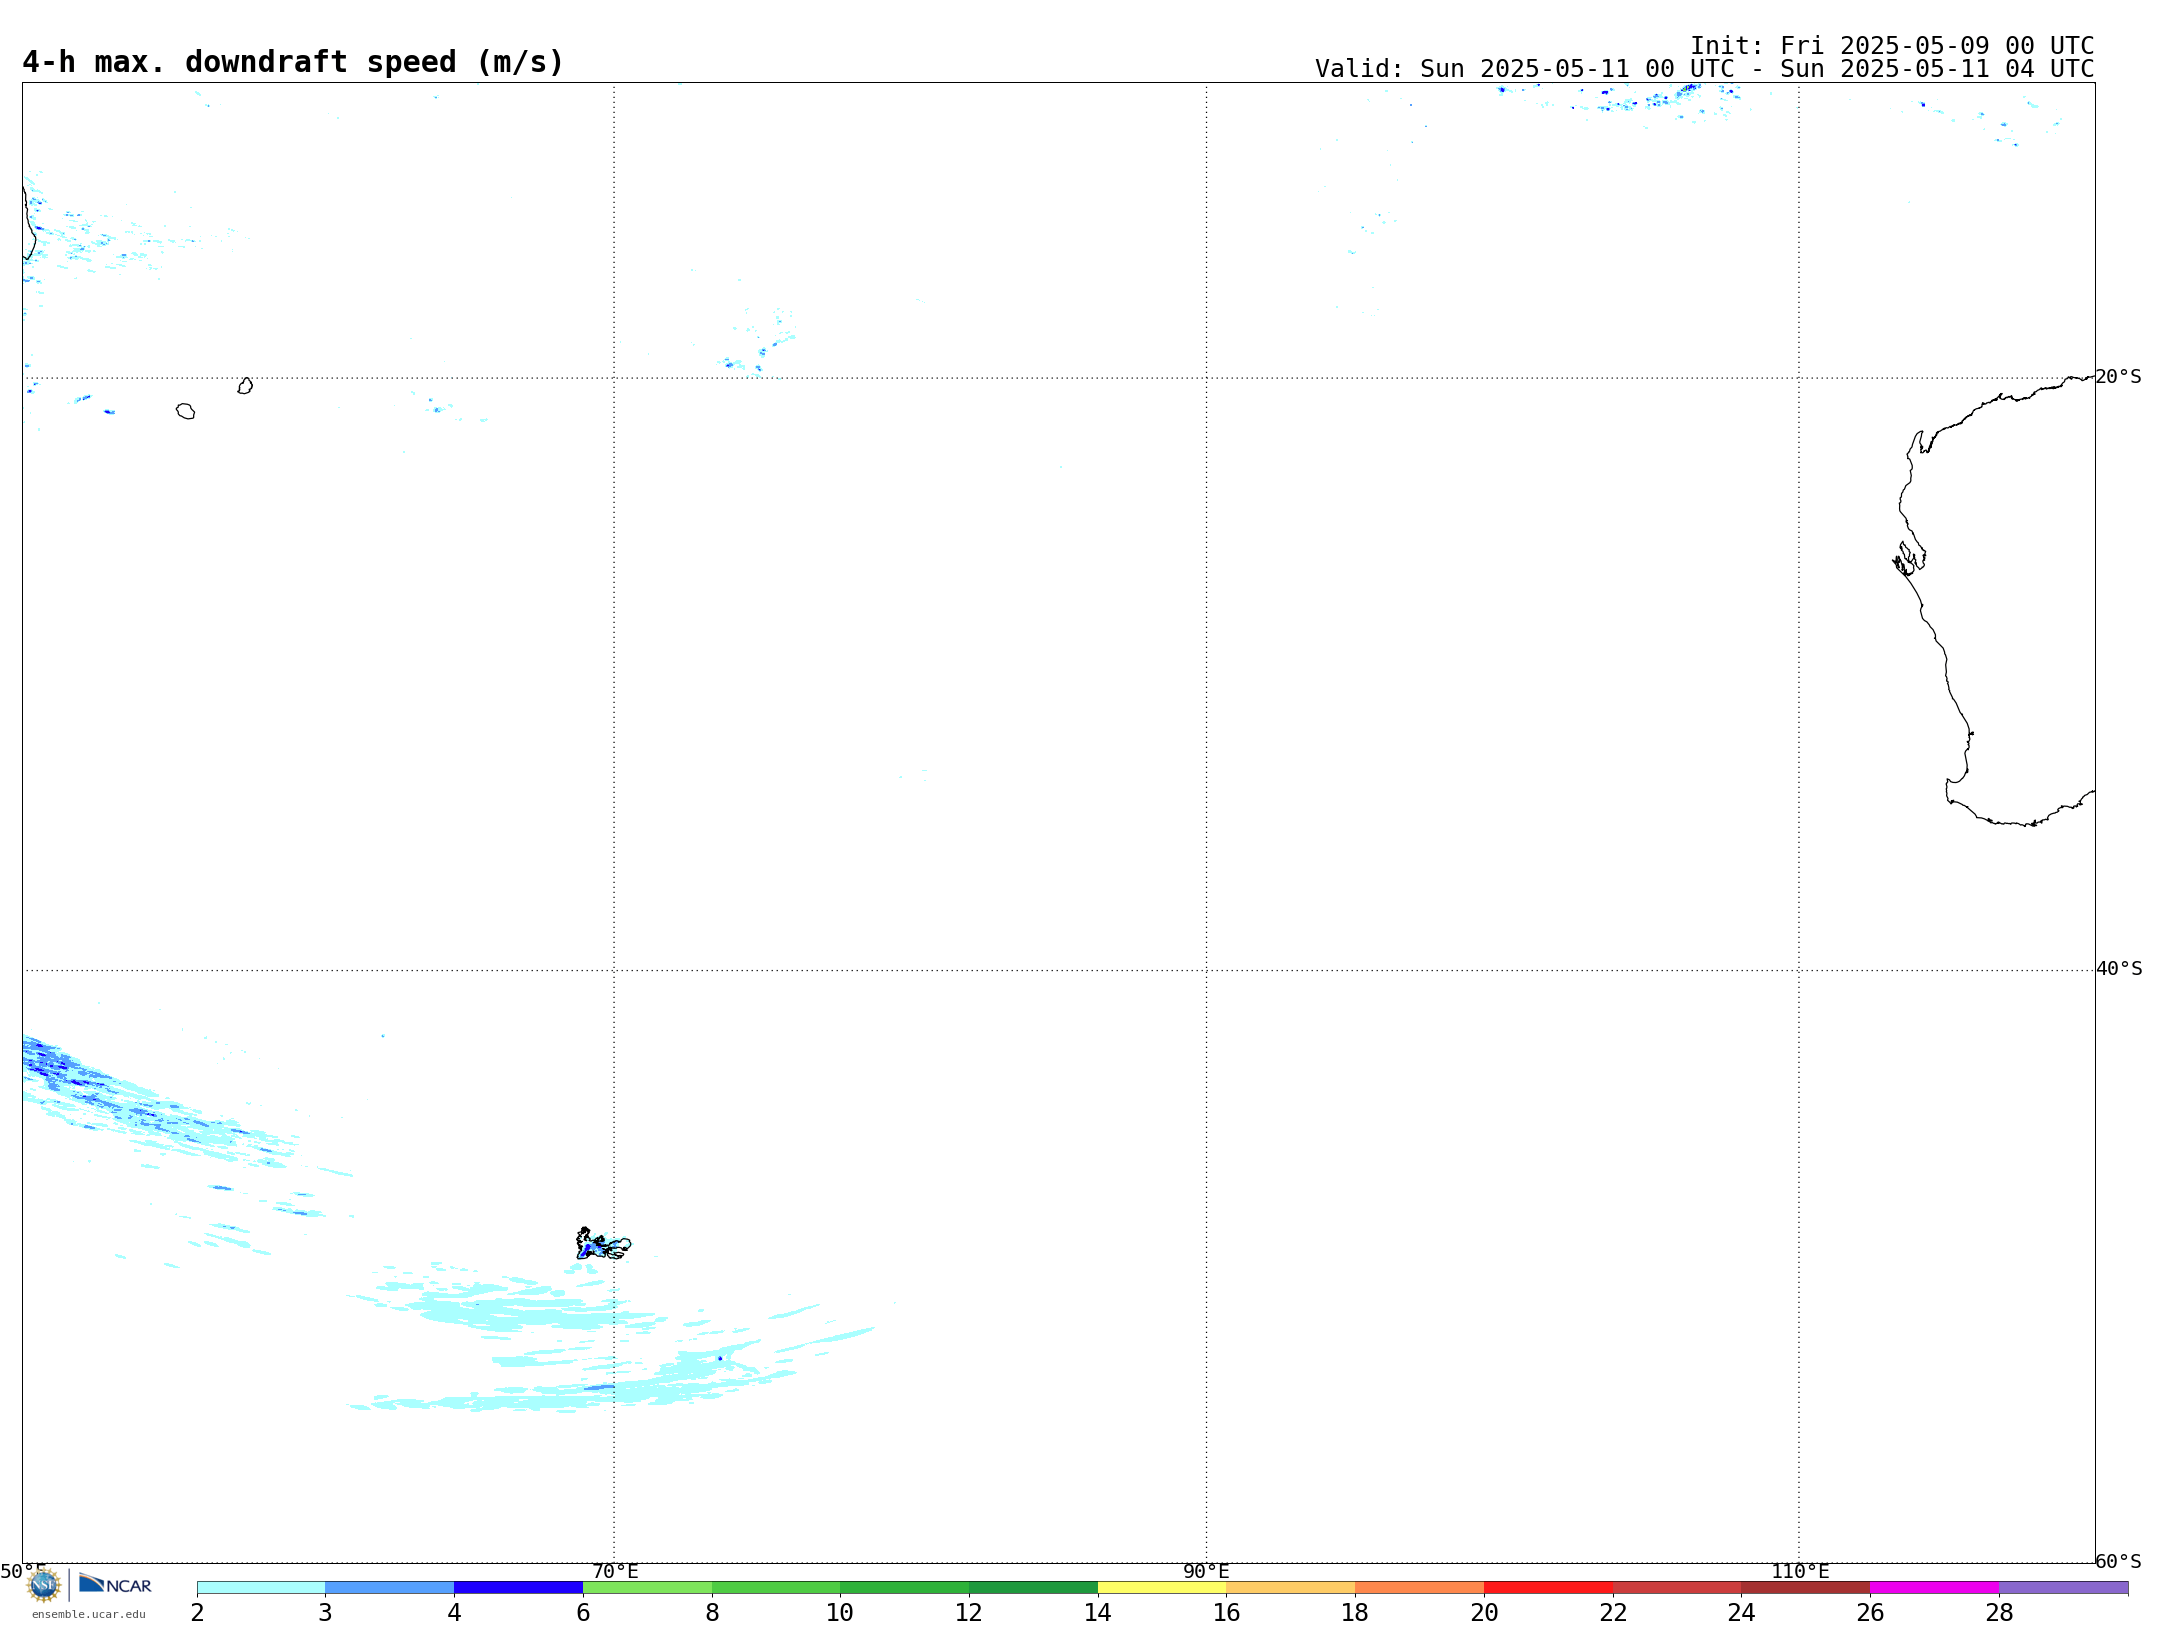This screenshot has width=2160, height=1626.
Task: Click the Kerguelen island outline near 70°E
Action: [603, 1244]
